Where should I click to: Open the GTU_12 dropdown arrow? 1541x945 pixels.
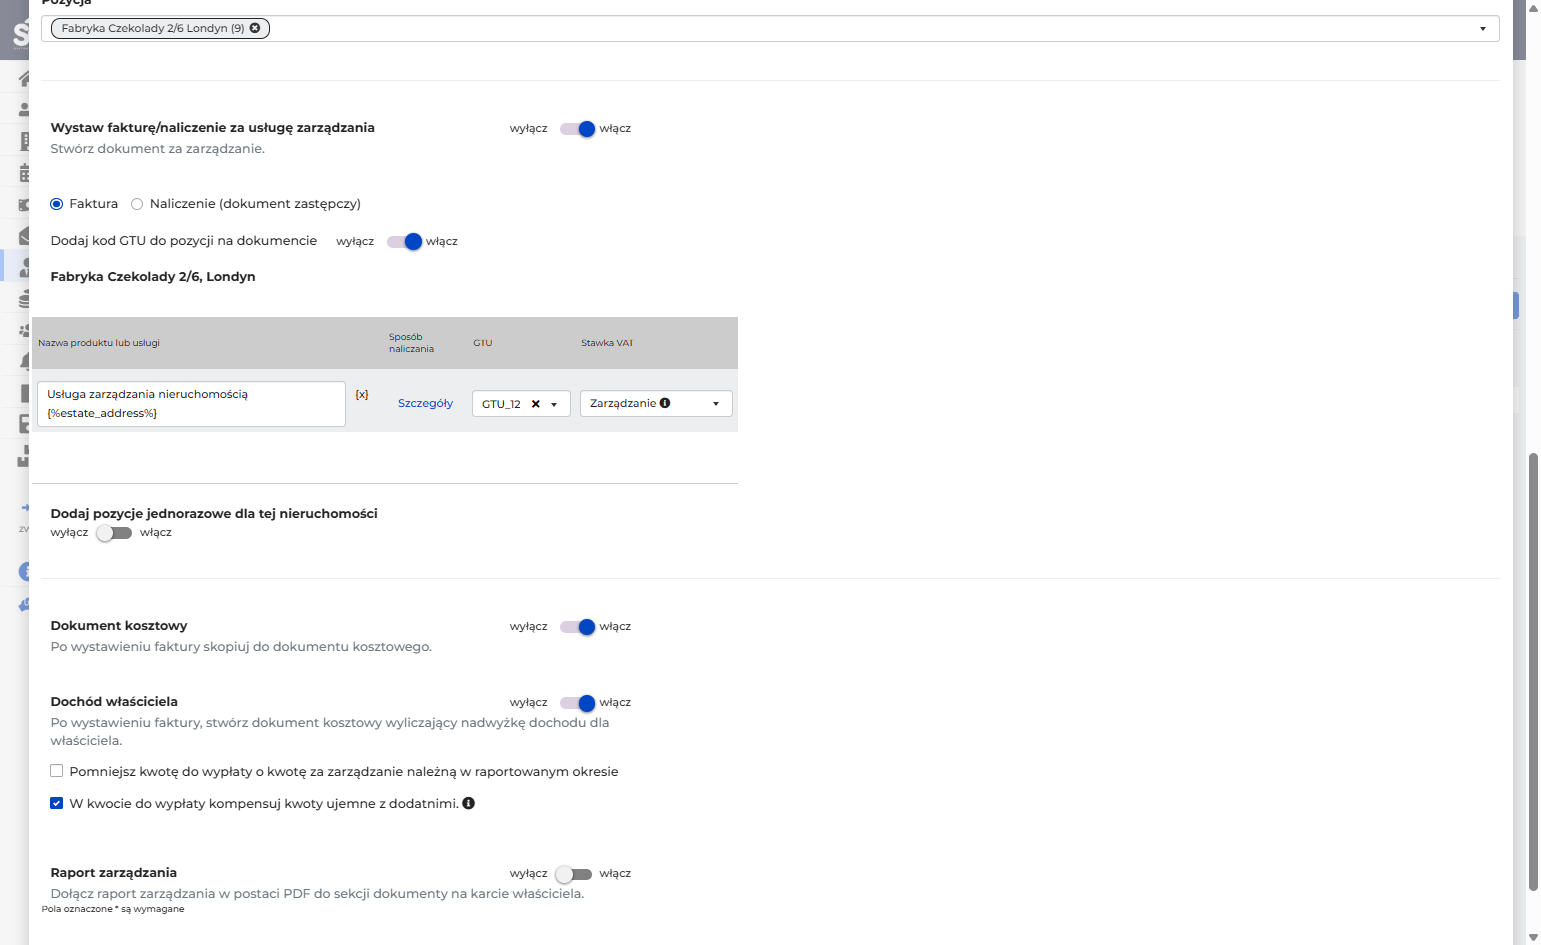pos(554,405)
